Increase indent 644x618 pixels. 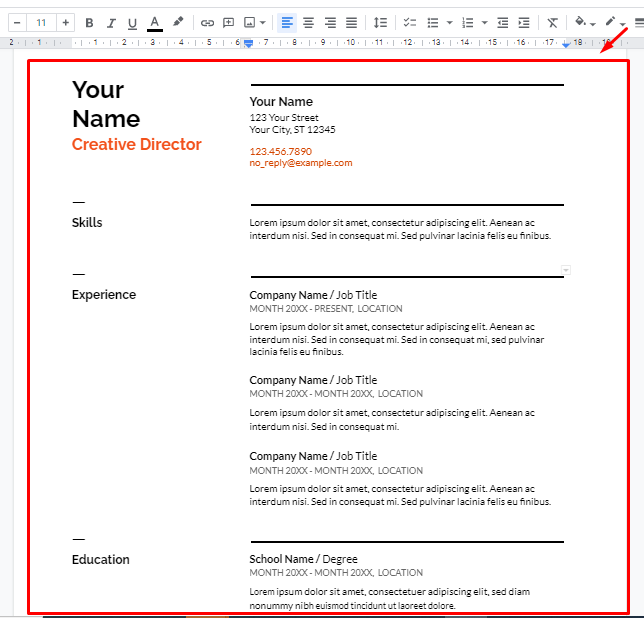[524, 23]
